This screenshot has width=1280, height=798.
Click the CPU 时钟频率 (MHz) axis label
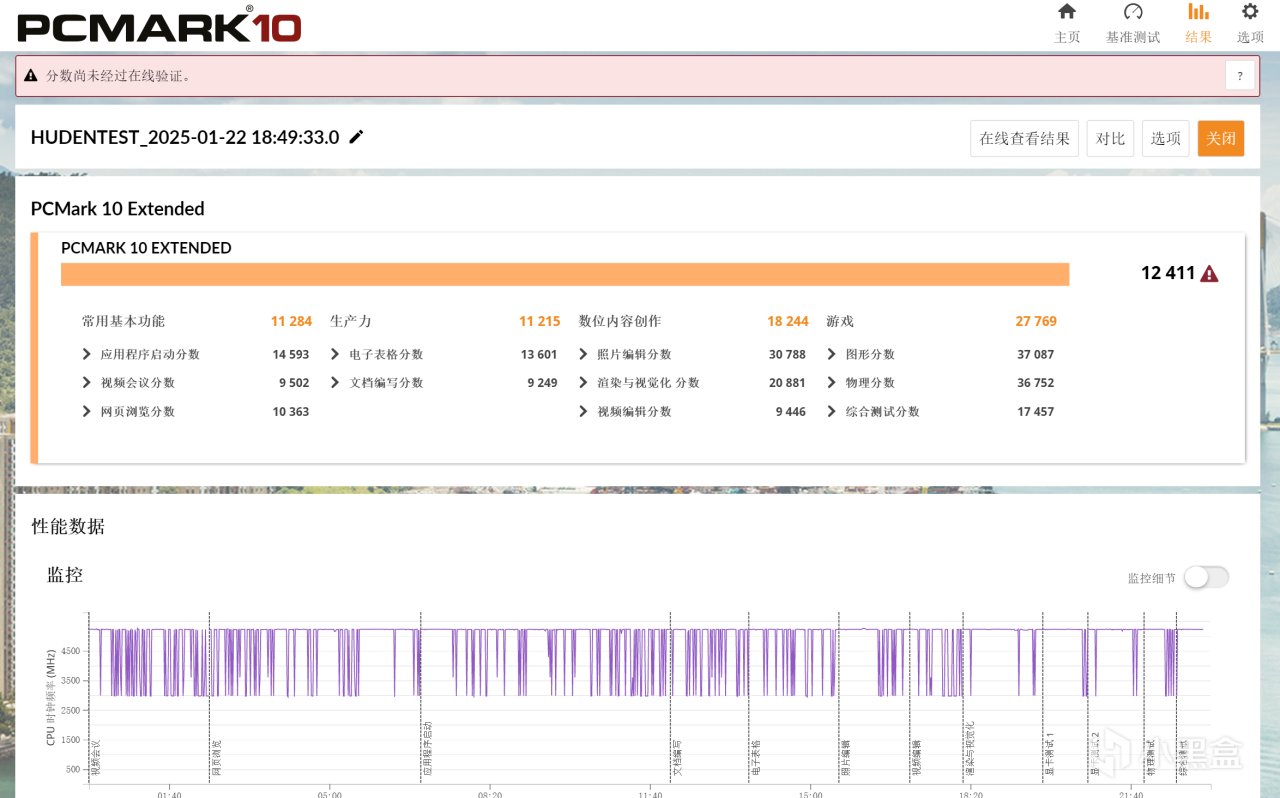[51, 697]
